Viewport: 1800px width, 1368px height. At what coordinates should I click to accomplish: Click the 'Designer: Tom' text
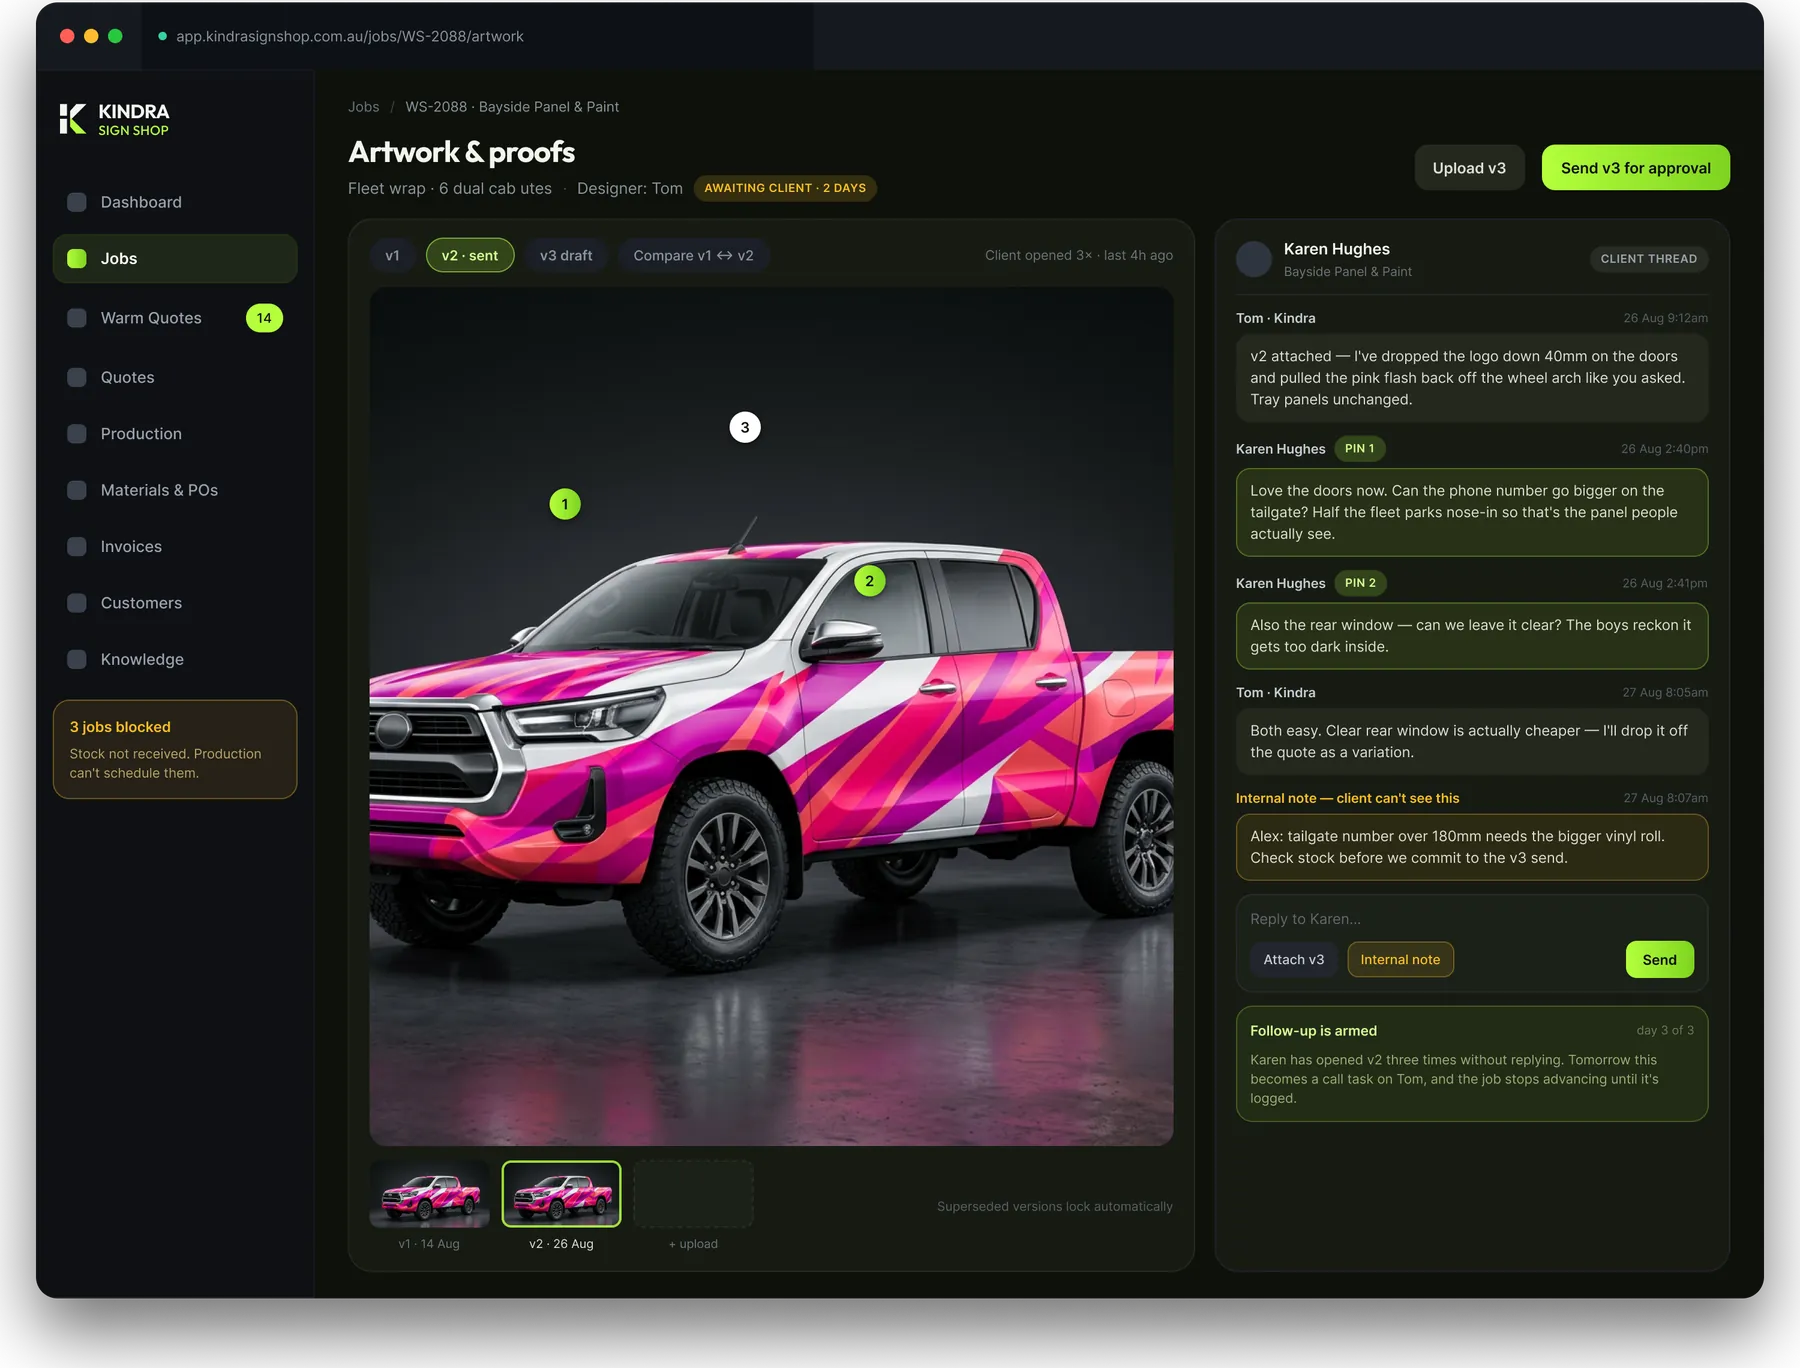click(x=630, y=188)
